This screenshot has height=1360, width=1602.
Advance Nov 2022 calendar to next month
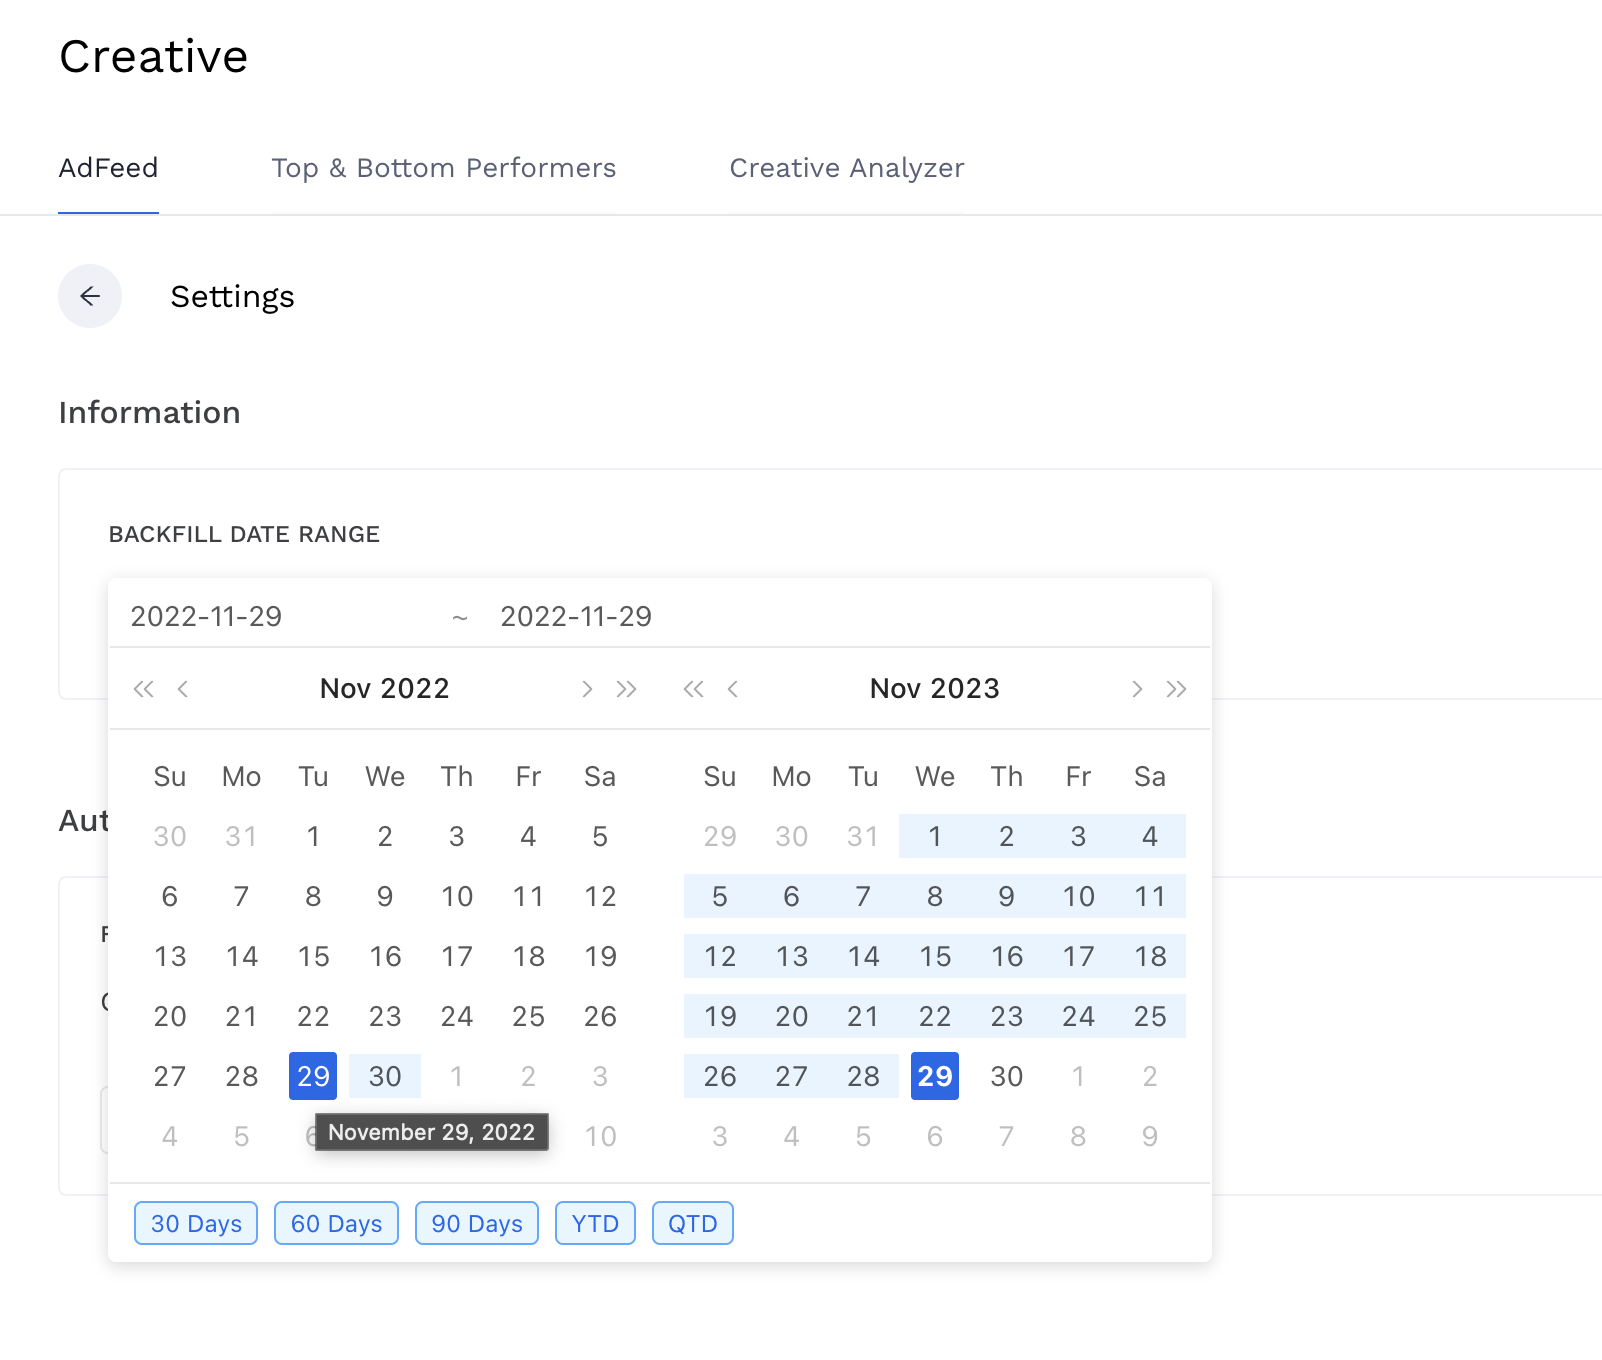point(587,688)
